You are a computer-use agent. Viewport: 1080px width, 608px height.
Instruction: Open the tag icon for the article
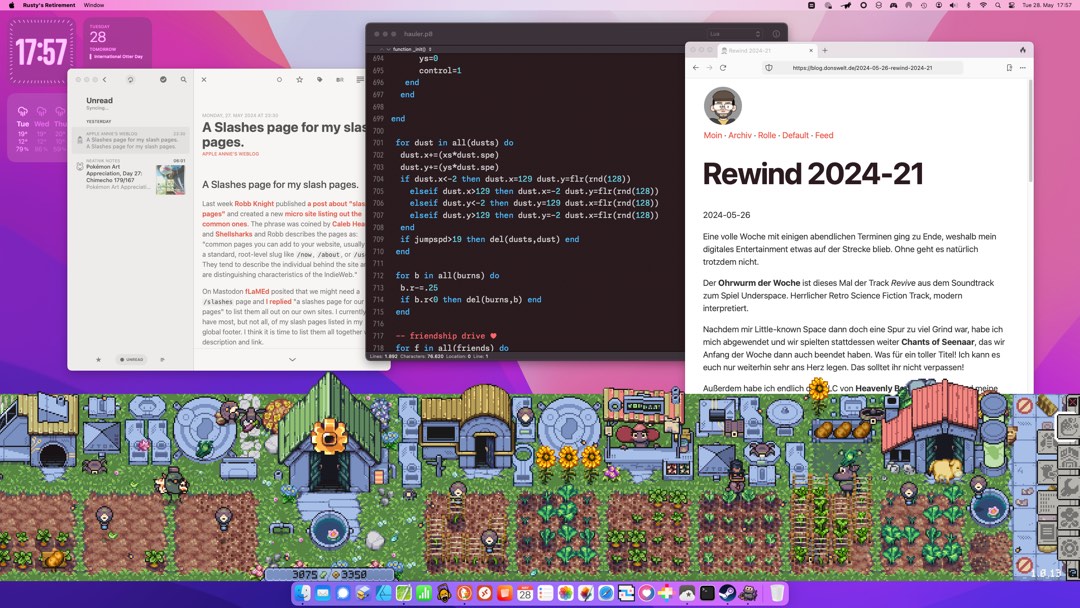pos(320,80)
